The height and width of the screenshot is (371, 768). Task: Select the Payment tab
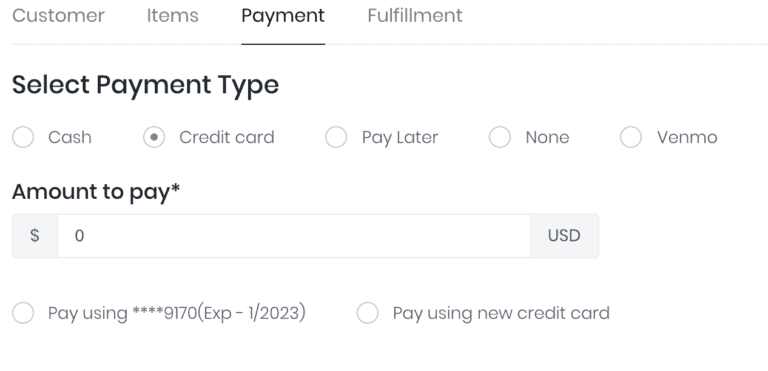pyautogui.click(x=283, y=16)
